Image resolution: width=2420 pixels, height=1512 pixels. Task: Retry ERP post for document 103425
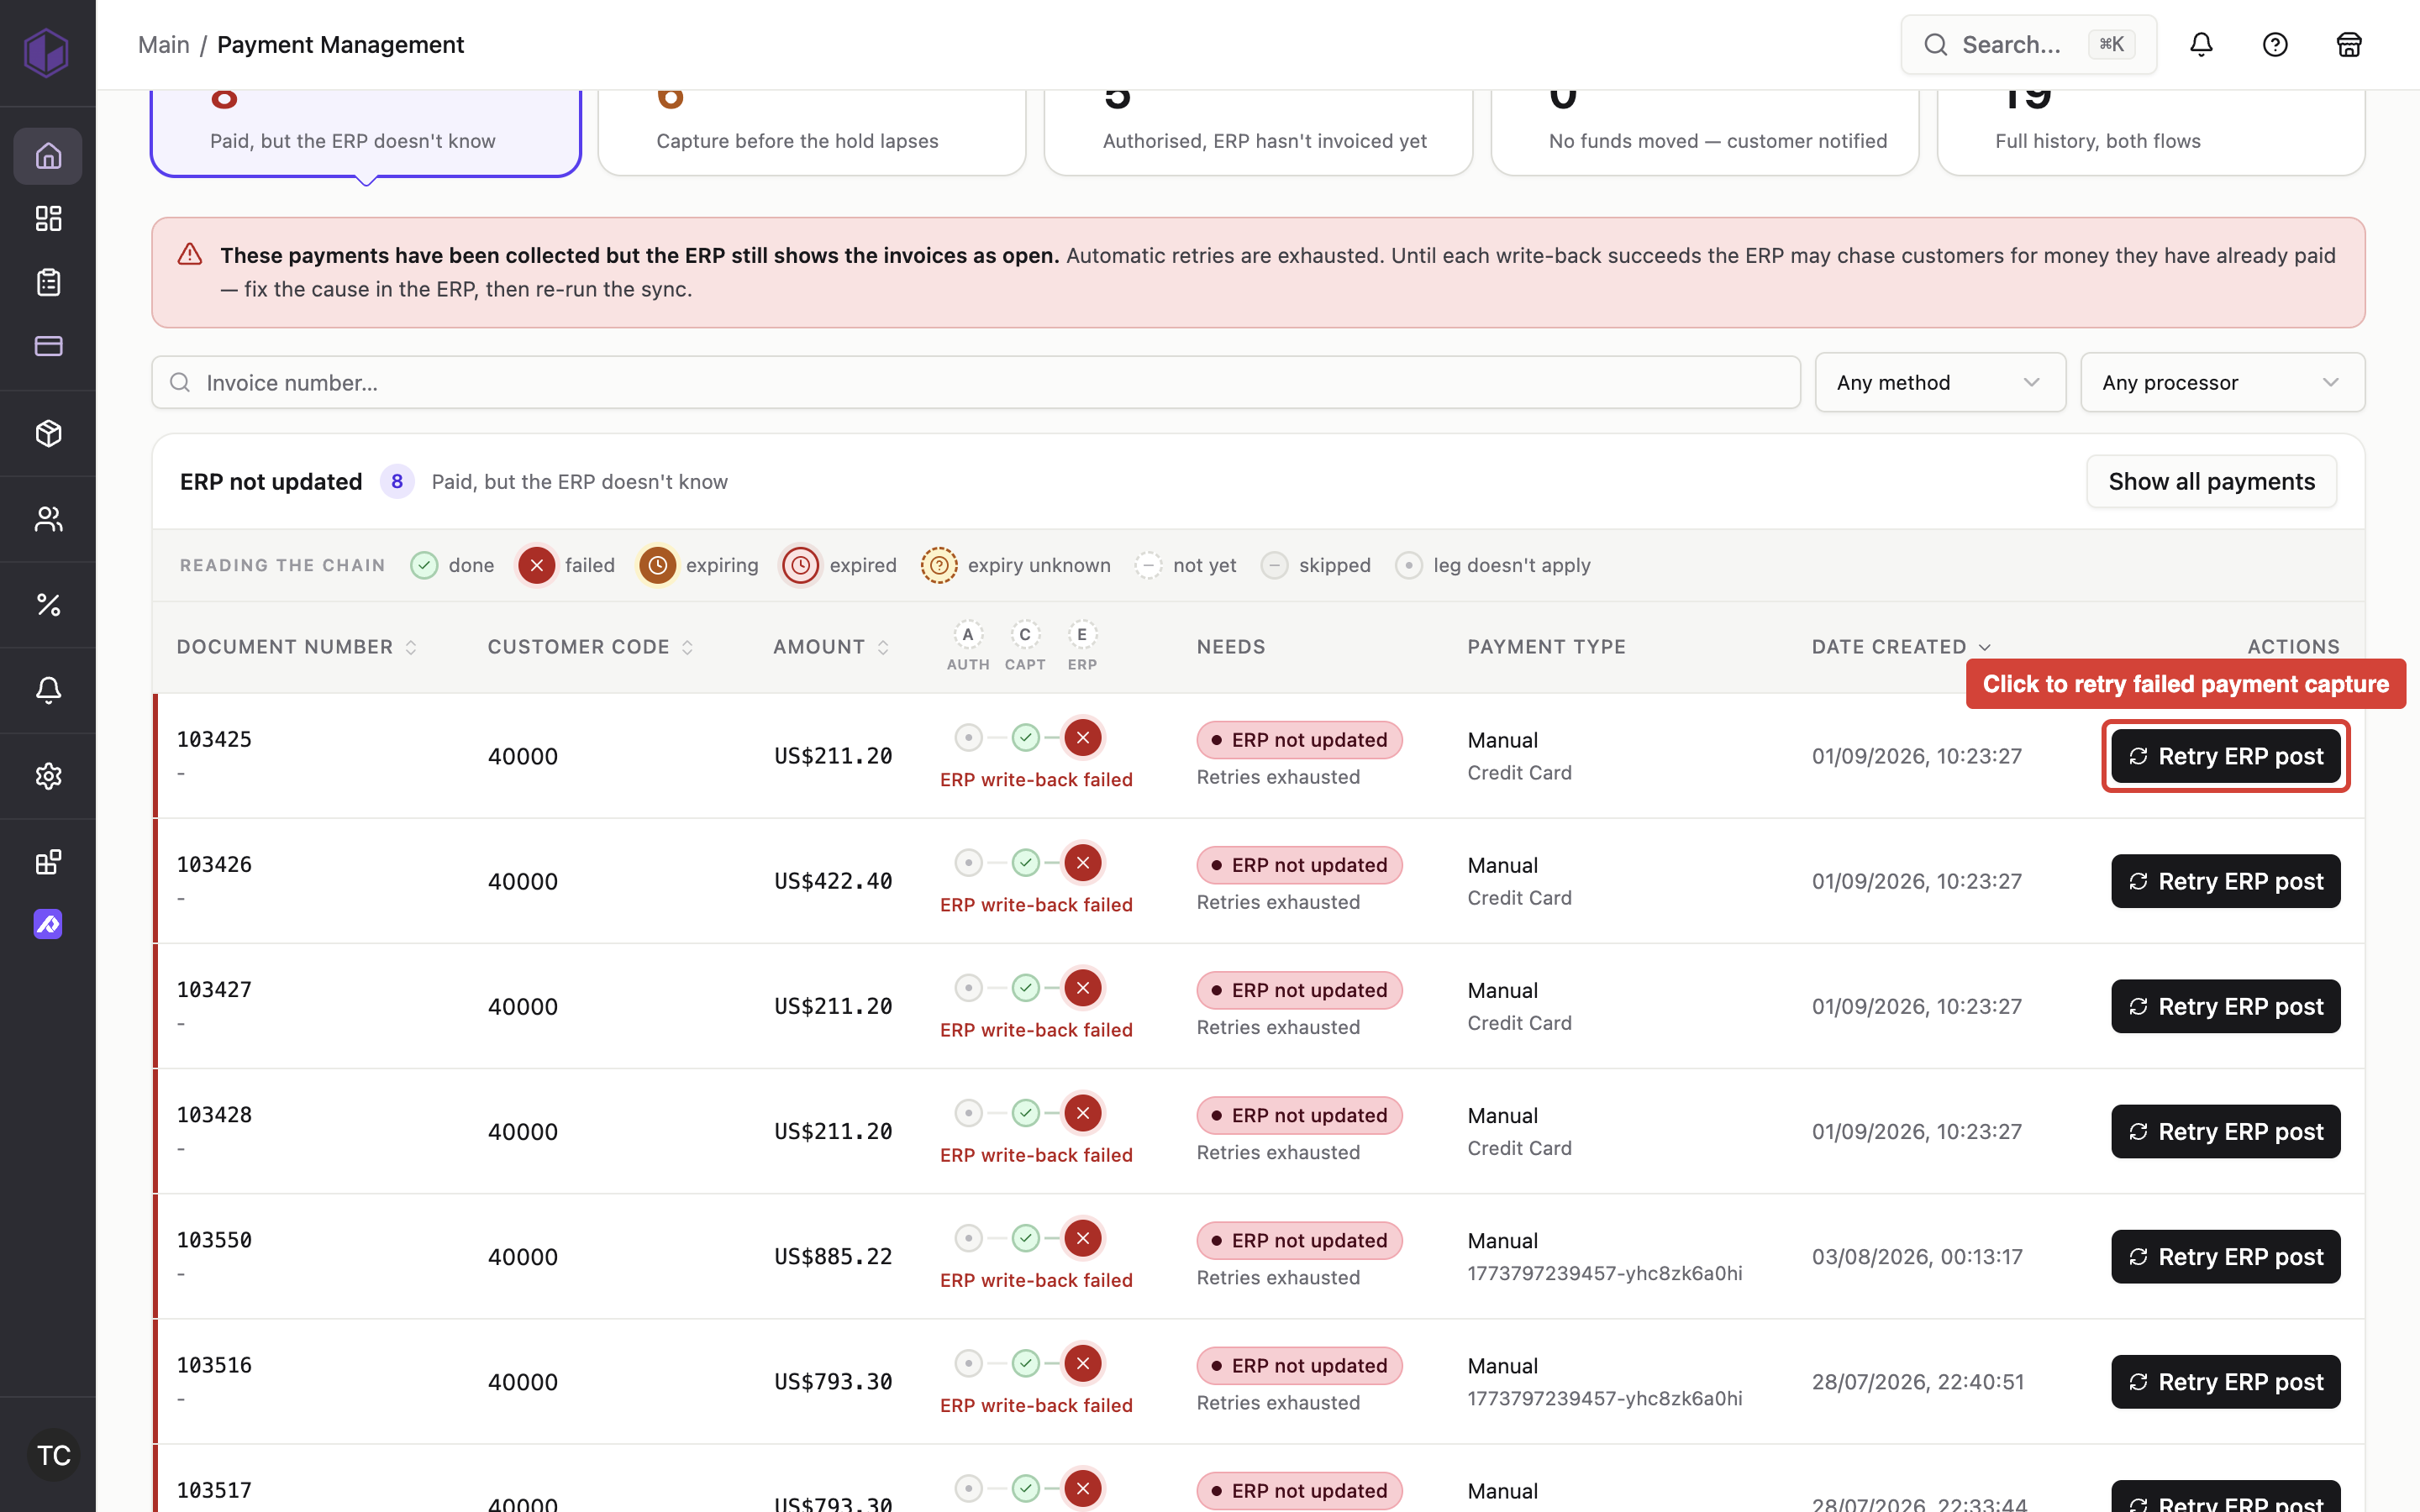(2225, 756)
